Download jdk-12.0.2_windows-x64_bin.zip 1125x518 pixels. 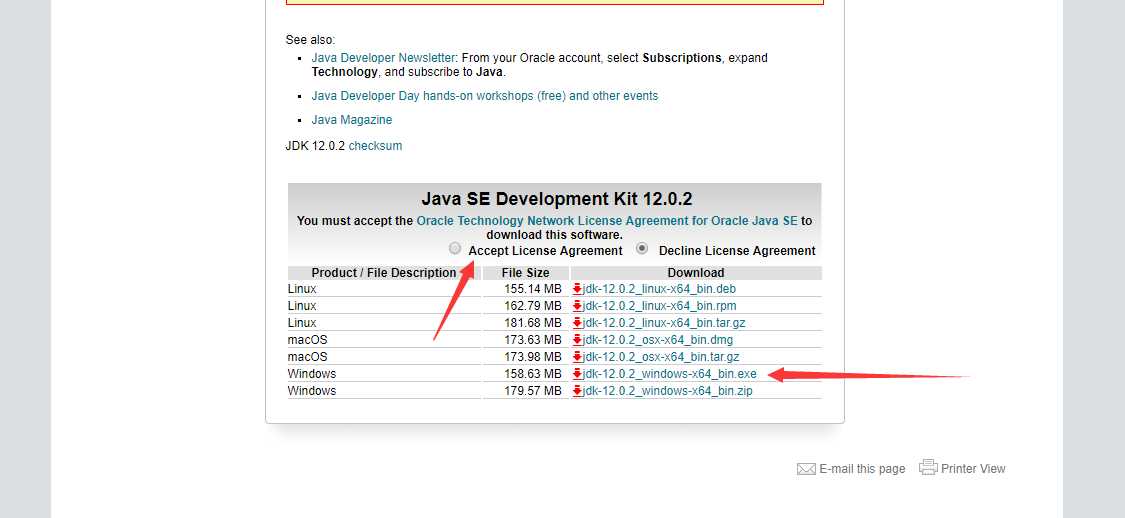667,391
